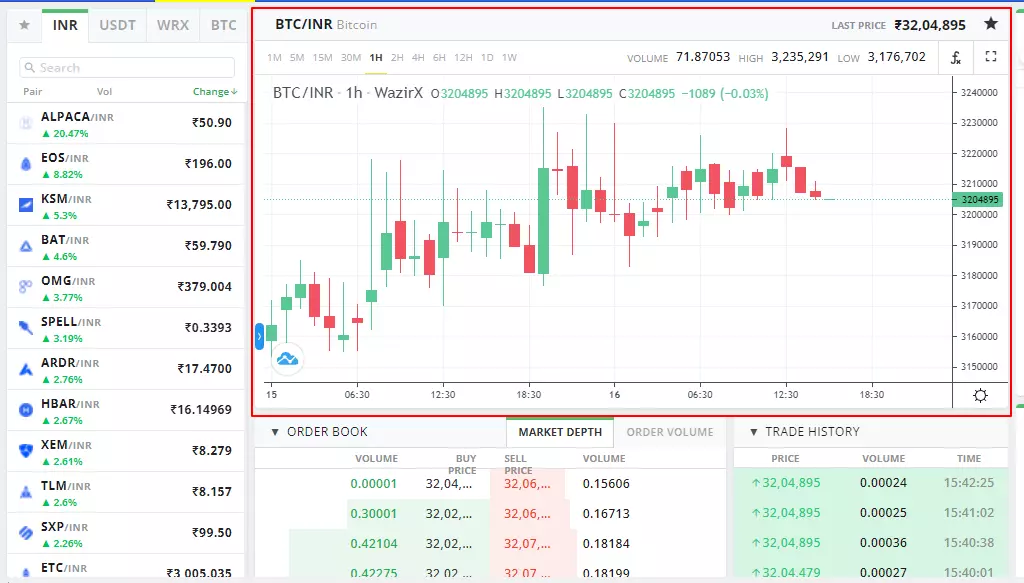The width and height of the screenshot is (1024, 583).
Task: Expand the chart drawing toolbar arrow
Action: tap(259, 337)
